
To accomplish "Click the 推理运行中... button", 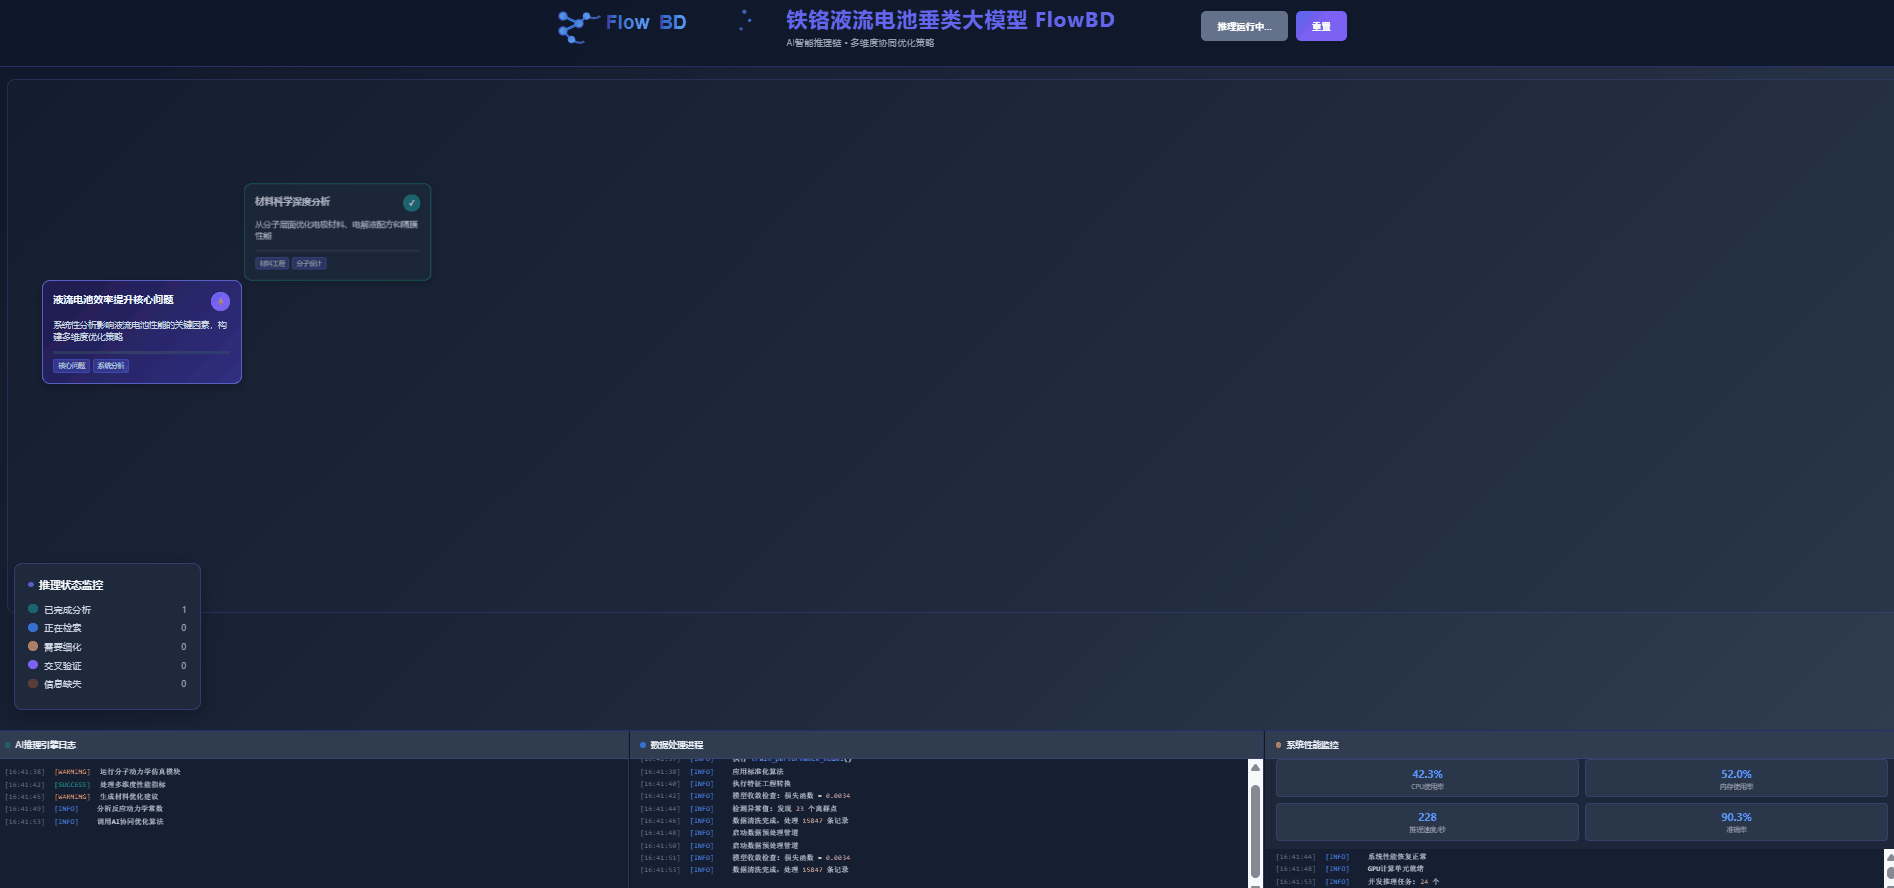I will click(x=1244, y=26).
